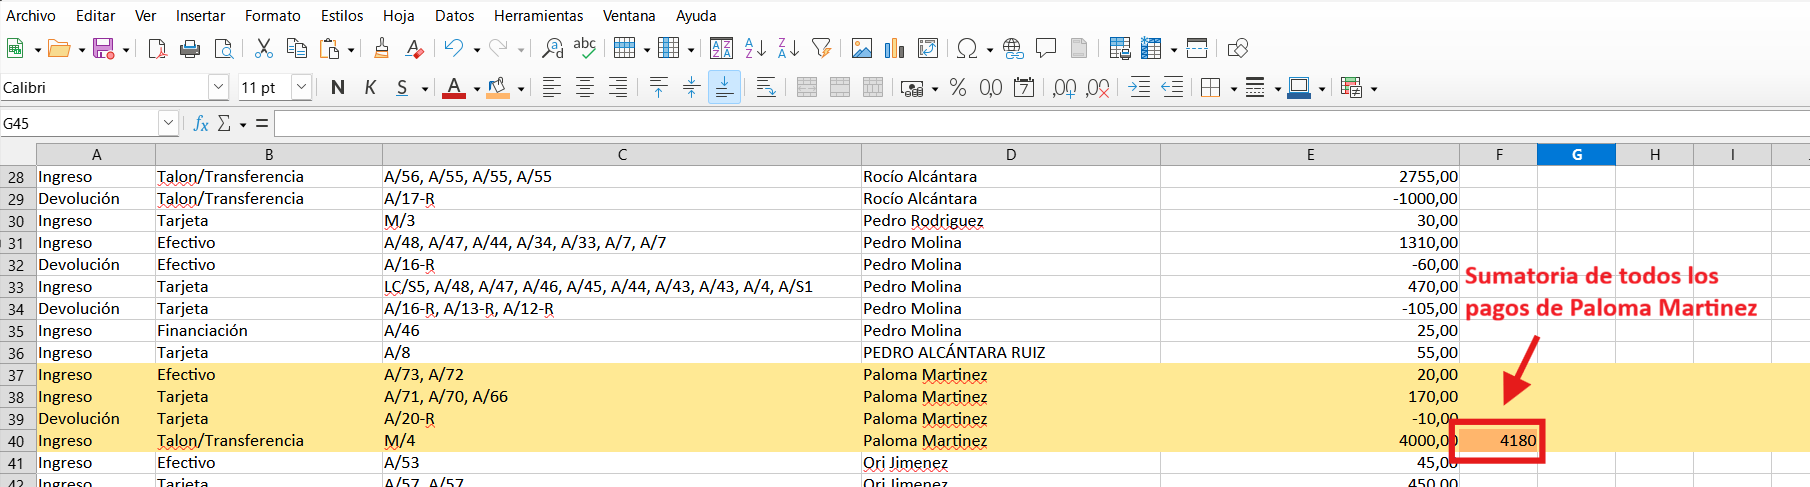
Task: Click the Export as PDF icon
Action: [157, 48]
